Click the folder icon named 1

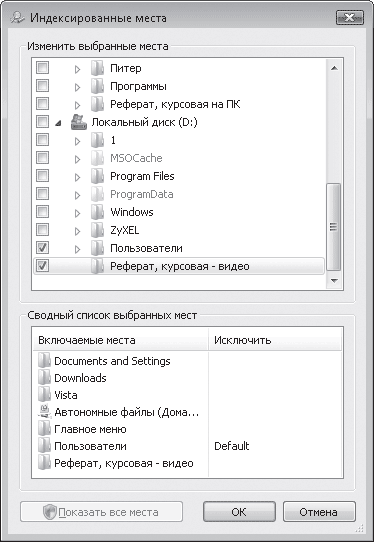click(97, 140)
